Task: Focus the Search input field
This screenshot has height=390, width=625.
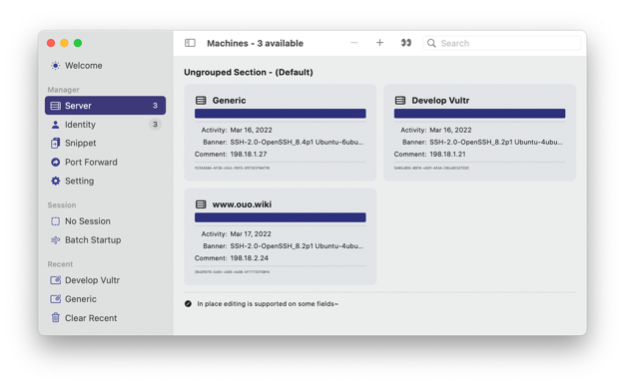Action: point(502,43)
